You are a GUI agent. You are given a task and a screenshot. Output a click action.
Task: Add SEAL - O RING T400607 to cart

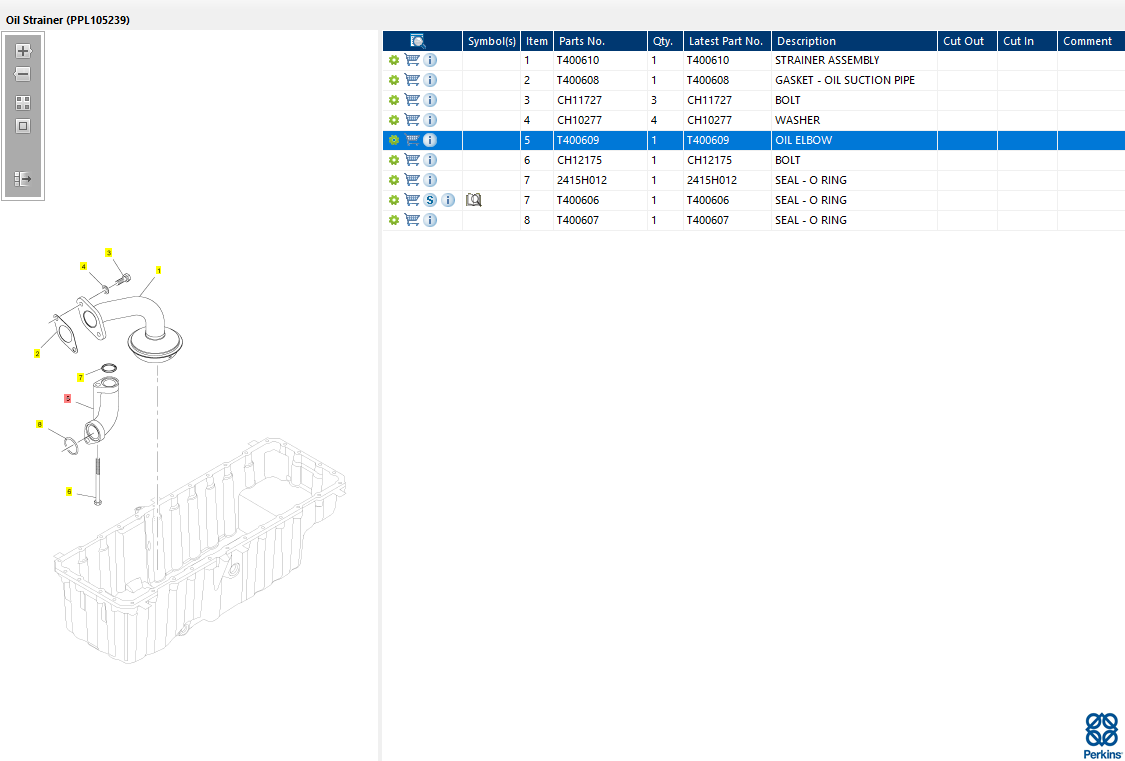click(412, 220)
